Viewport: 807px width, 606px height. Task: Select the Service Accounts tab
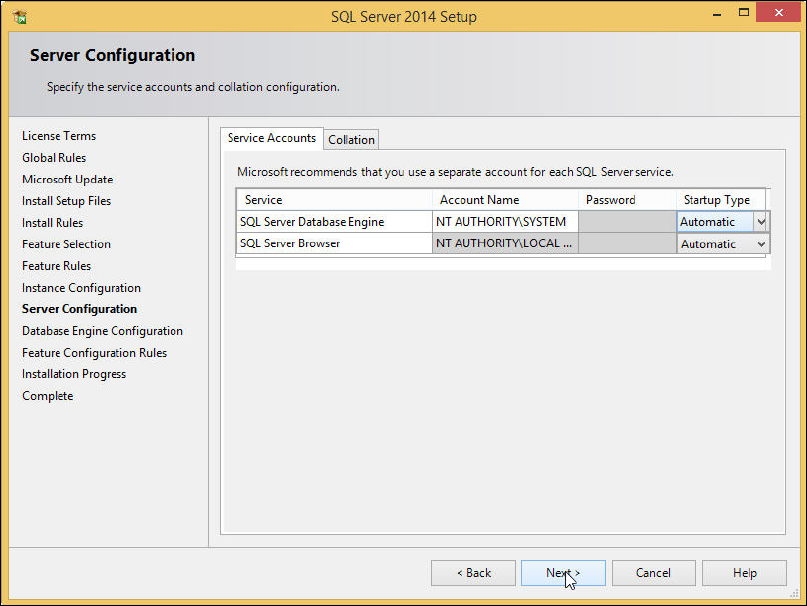pyautogui.click(x=271, y=138)
